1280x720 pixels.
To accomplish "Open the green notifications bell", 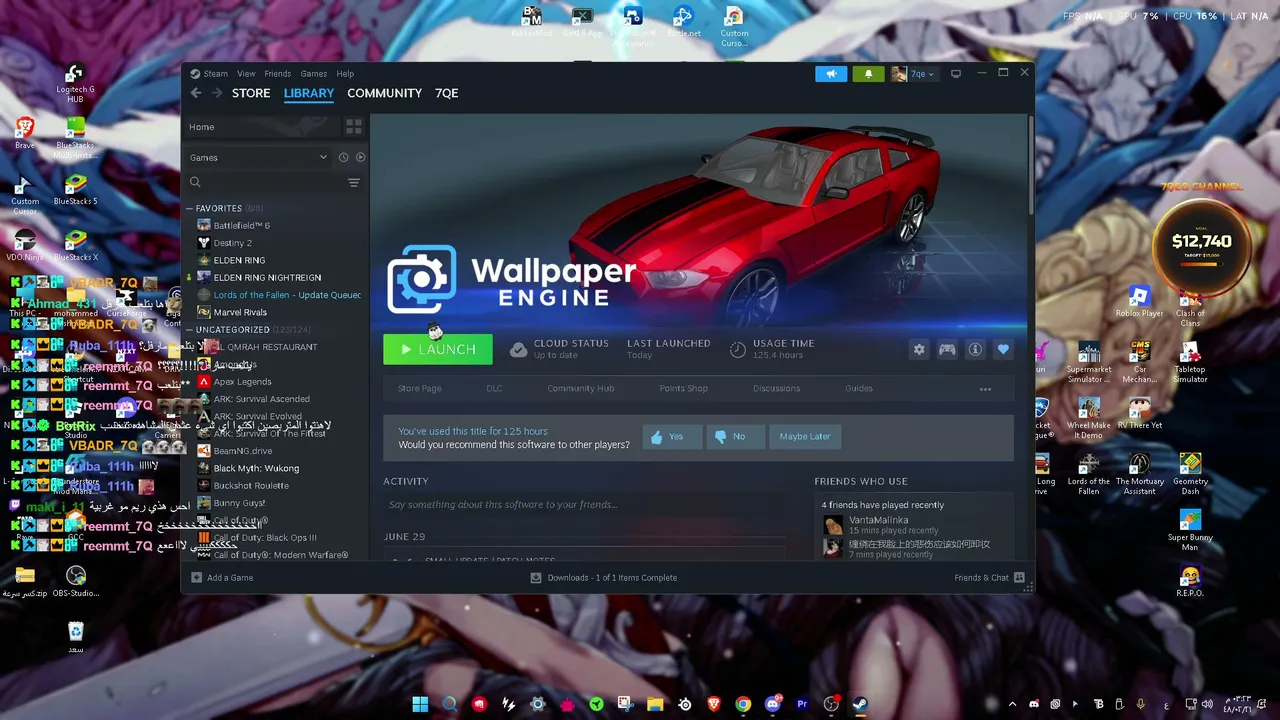I will (868, 74).
